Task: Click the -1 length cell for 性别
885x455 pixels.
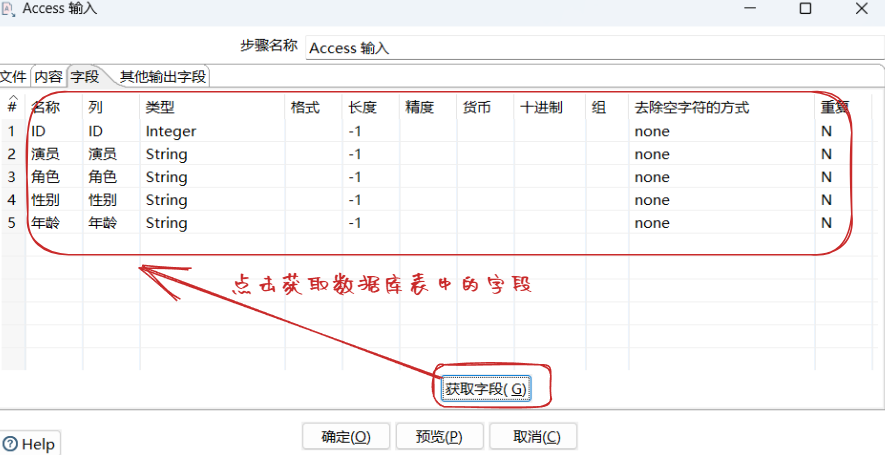Action: (x=371, y=200)
